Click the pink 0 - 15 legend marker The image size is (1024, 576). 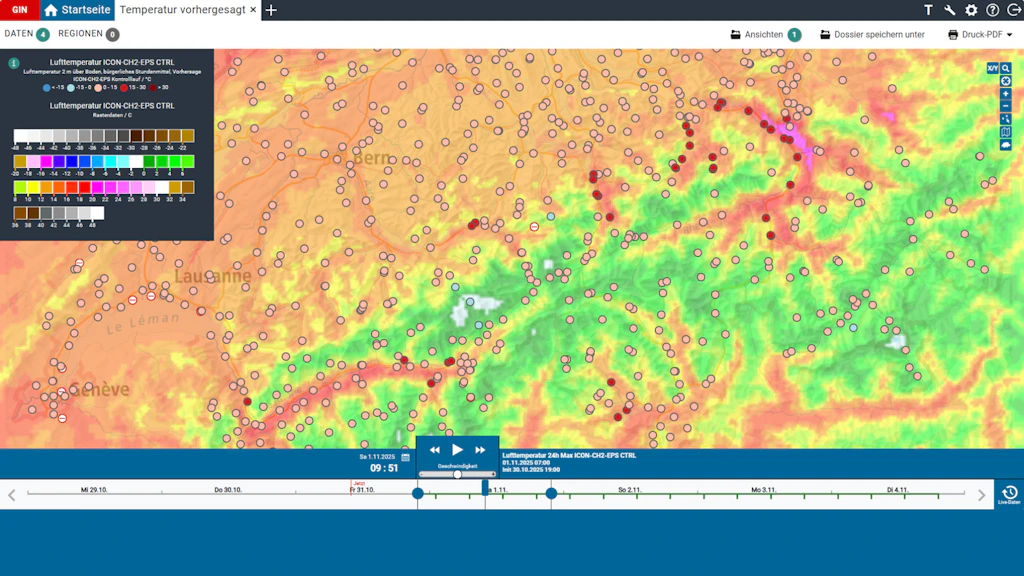(97, 88)
